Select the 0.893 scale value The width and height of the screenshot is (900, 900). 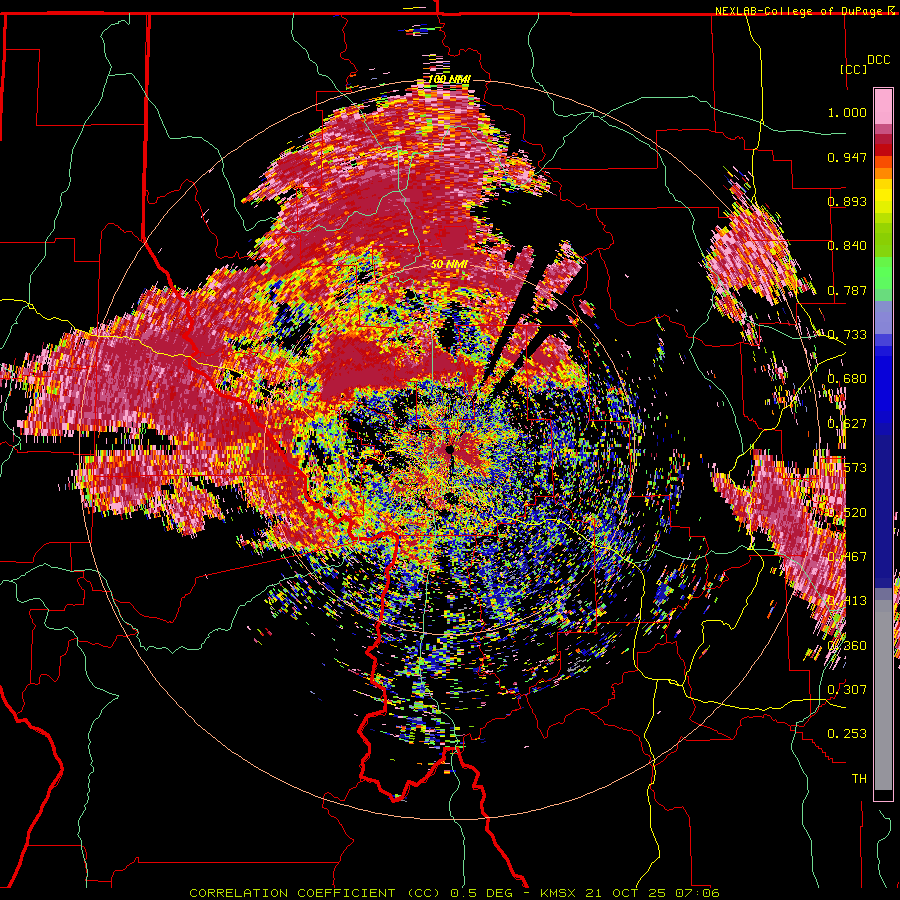pos(847,201)
